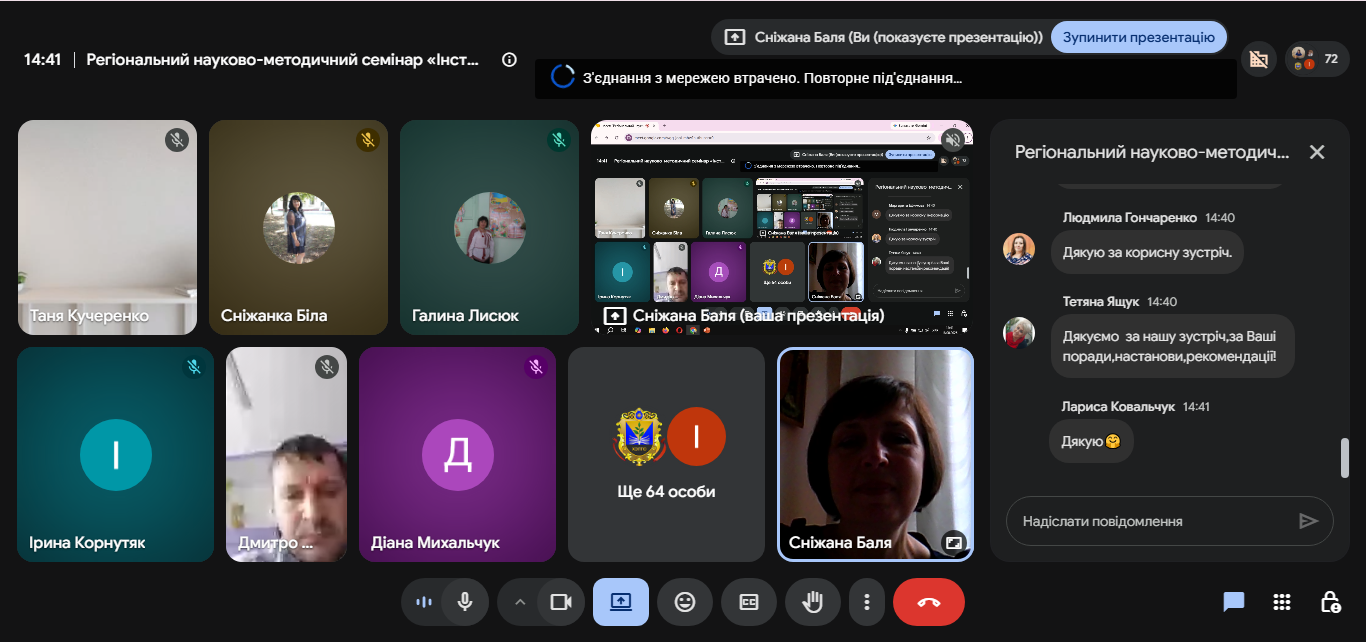1366x642 pixels.
Task: Click the Тетяна Ящук thank-you message bubble
Action: pos(1172,346)
